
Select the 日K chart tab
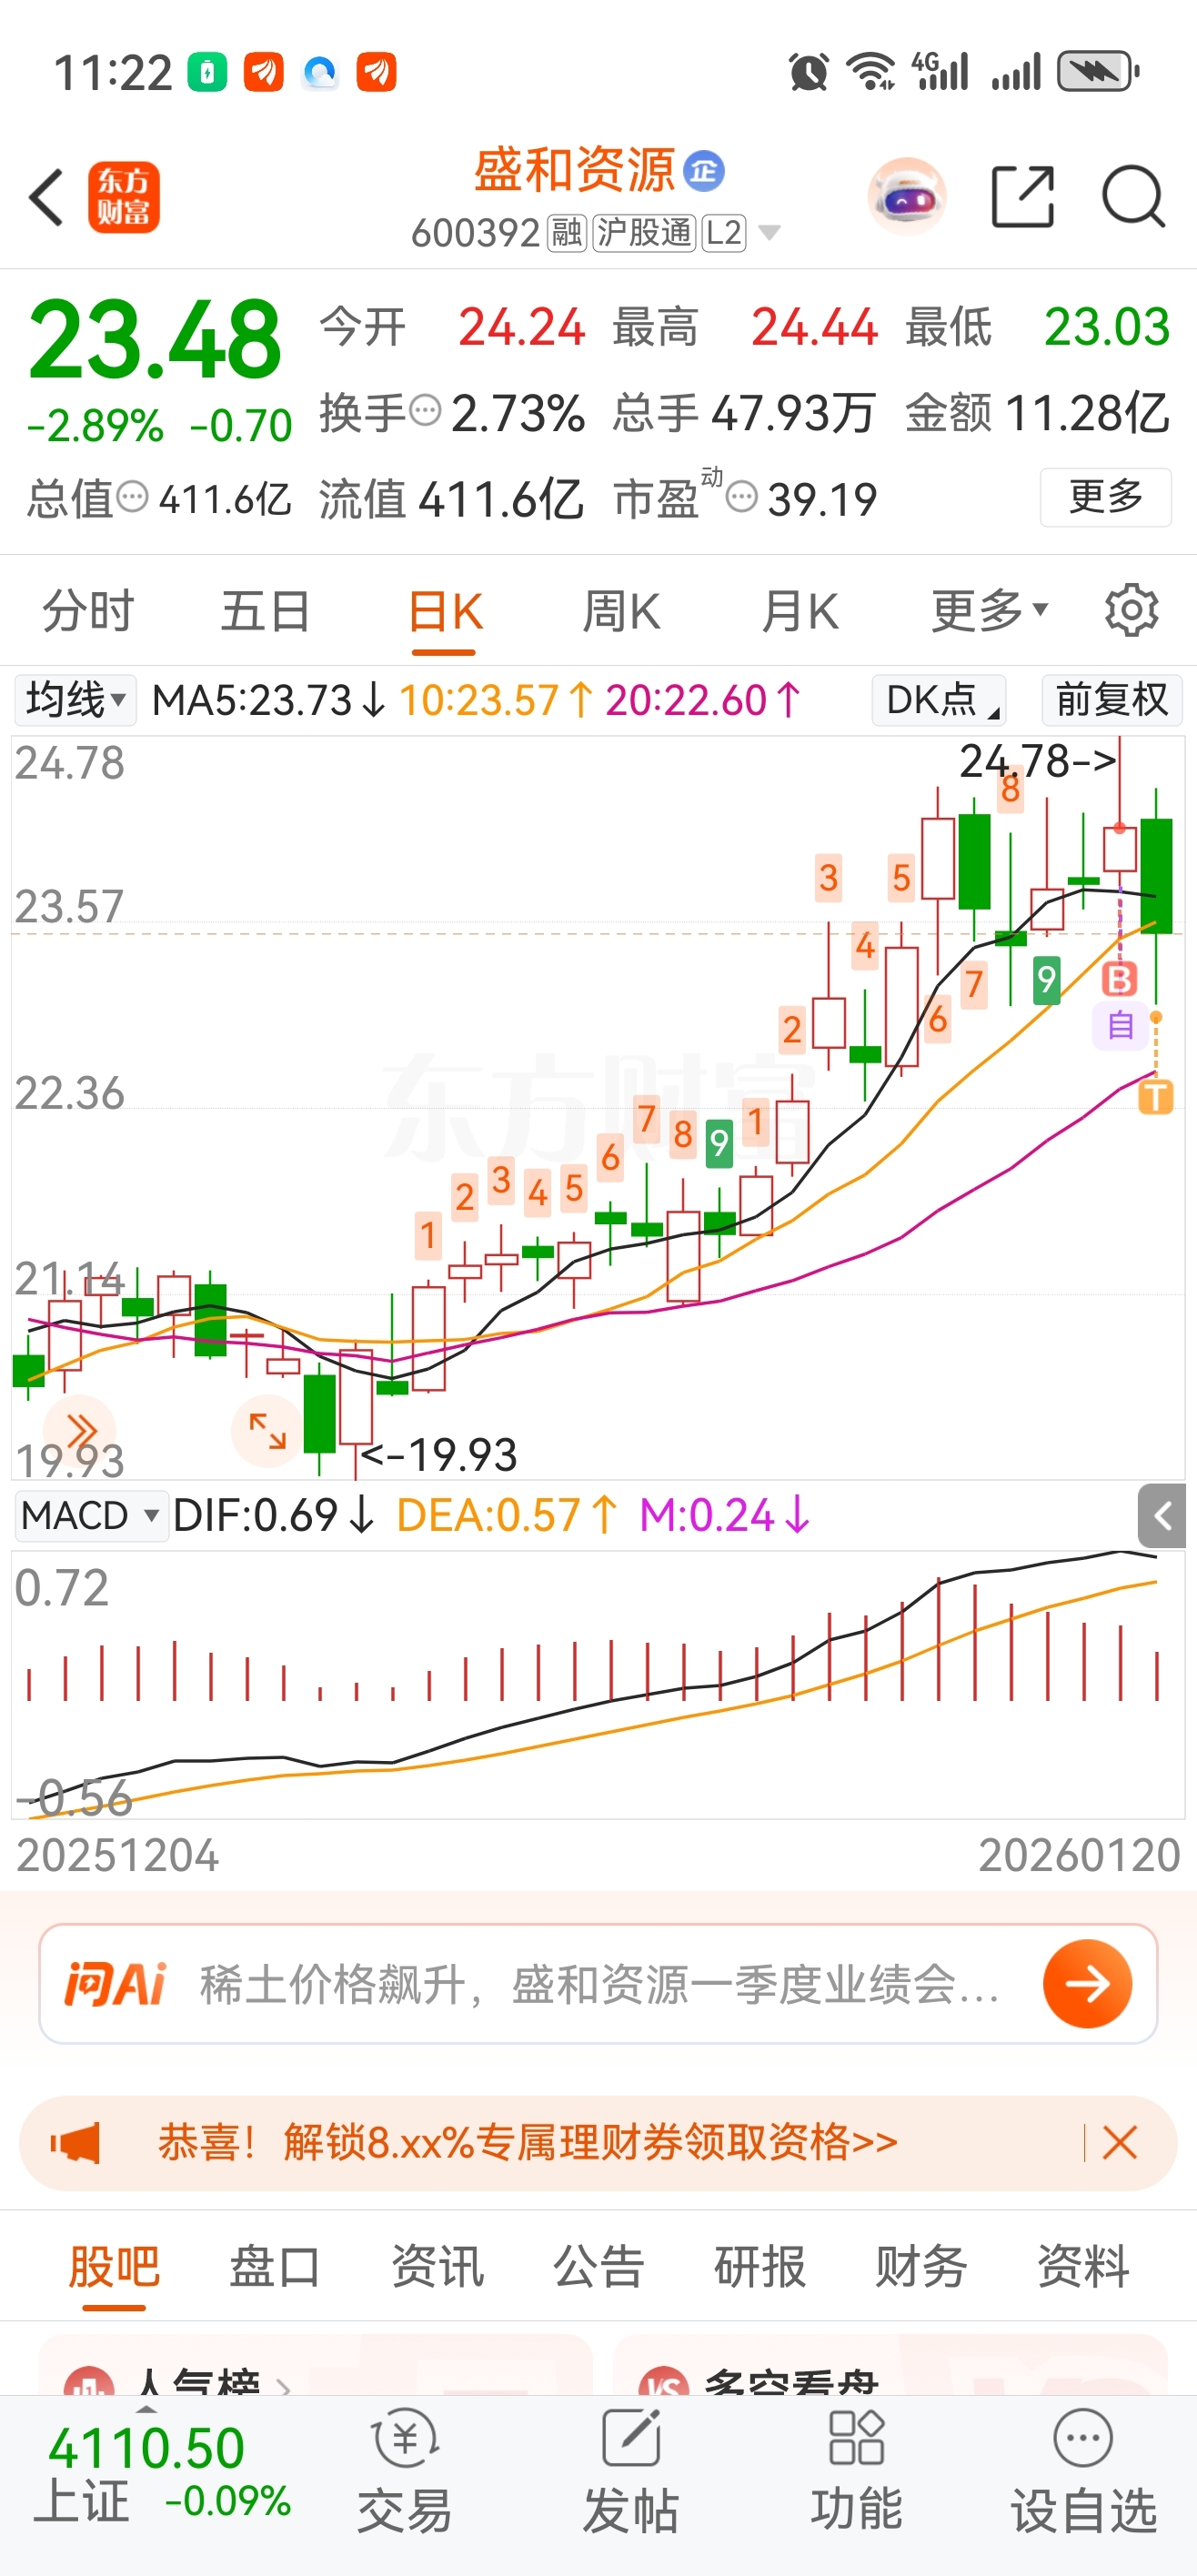[x=445, y=610]
